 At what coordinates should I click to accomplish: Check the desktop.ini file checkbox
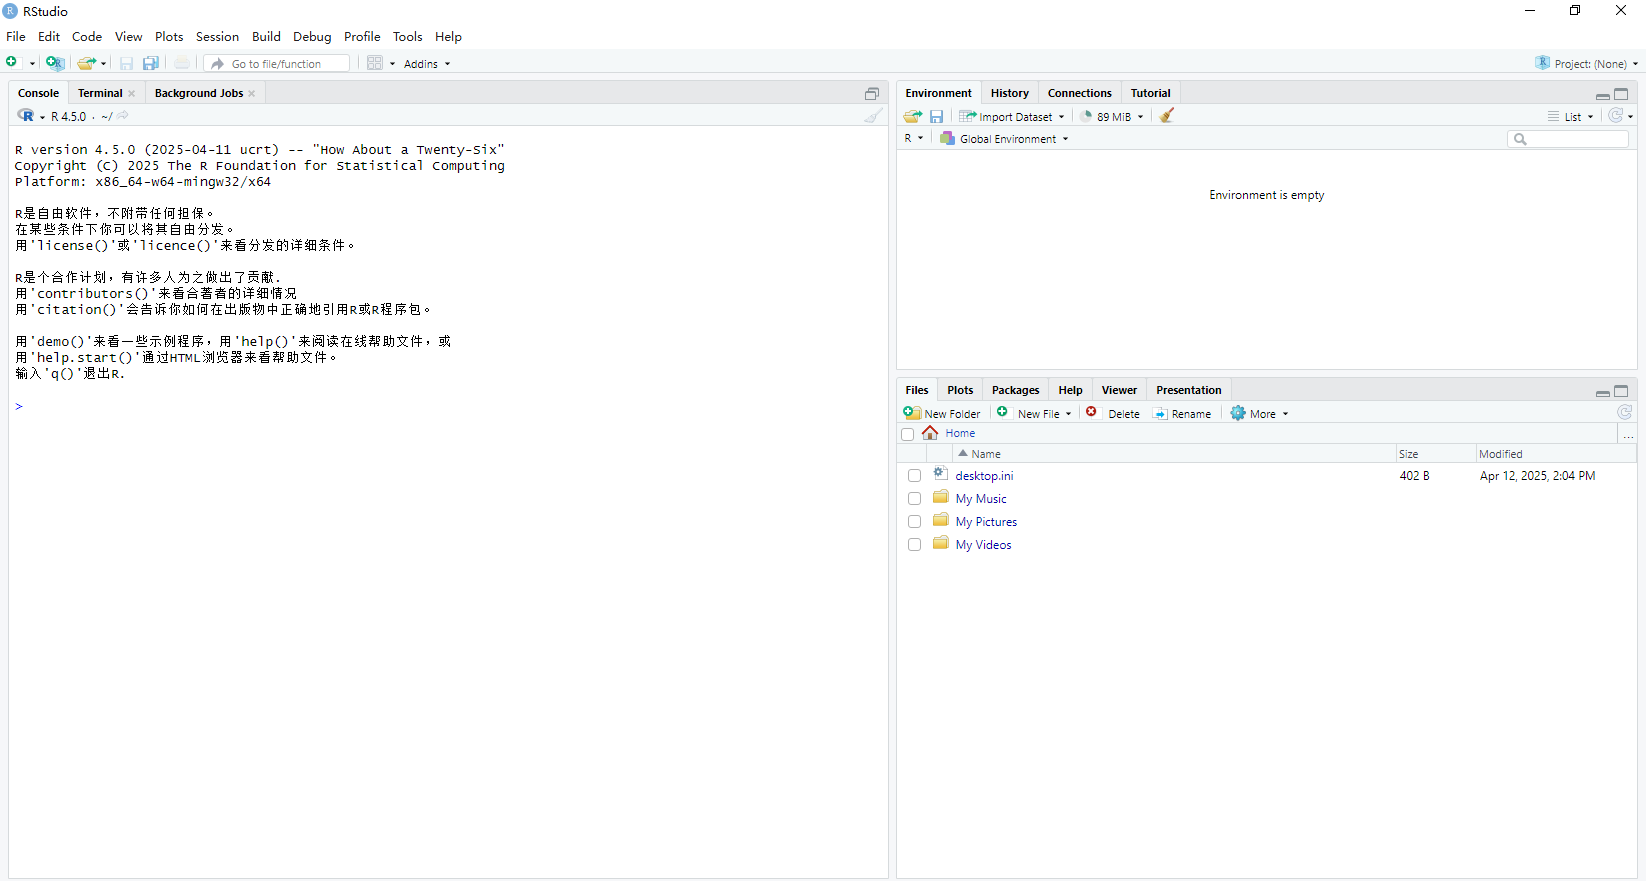(x=914, y=476)
